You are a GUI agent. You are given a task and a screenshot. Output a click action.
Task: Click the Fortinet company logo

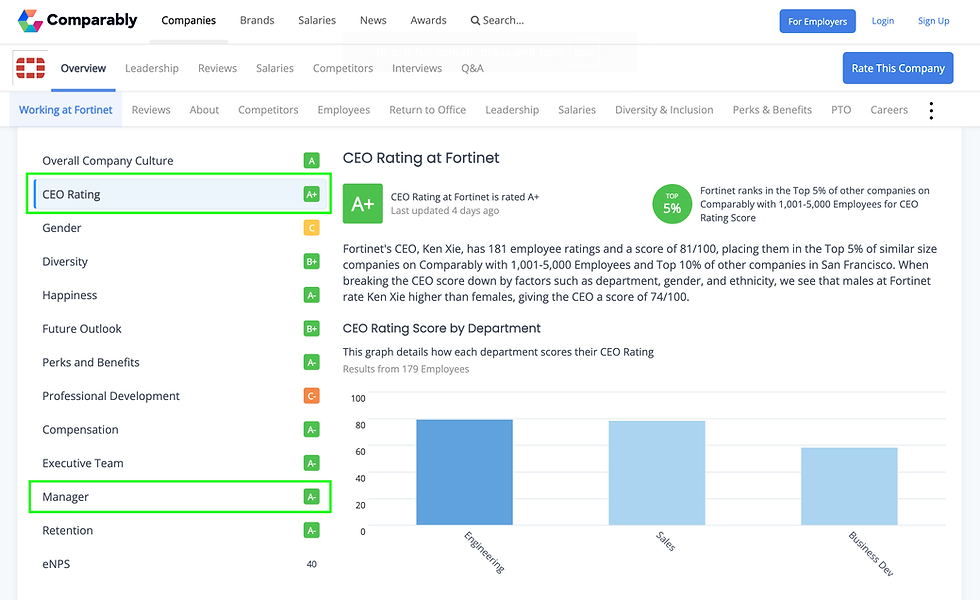click(x=30, y=68)
